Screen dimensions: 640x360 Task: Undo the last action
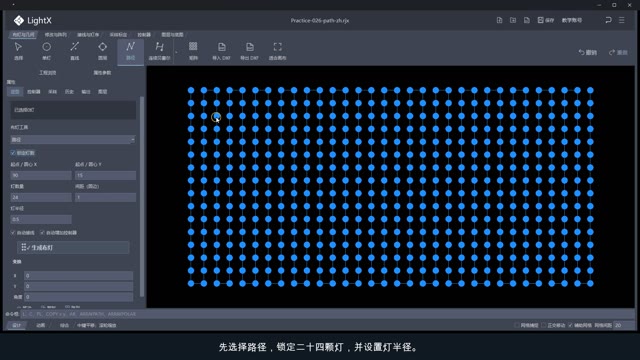[587, 52]
